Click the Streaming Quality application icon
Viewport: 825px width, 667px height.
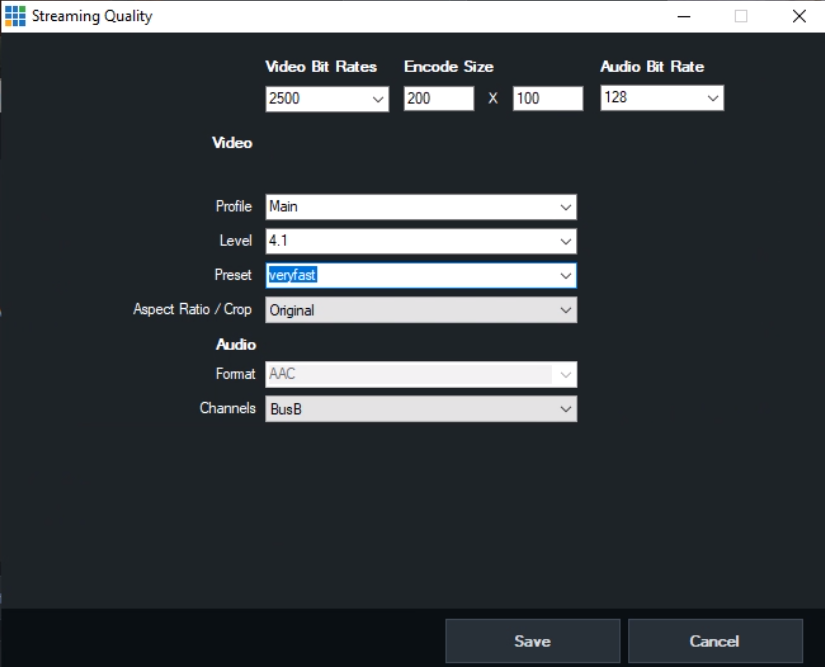click(14, 16)
